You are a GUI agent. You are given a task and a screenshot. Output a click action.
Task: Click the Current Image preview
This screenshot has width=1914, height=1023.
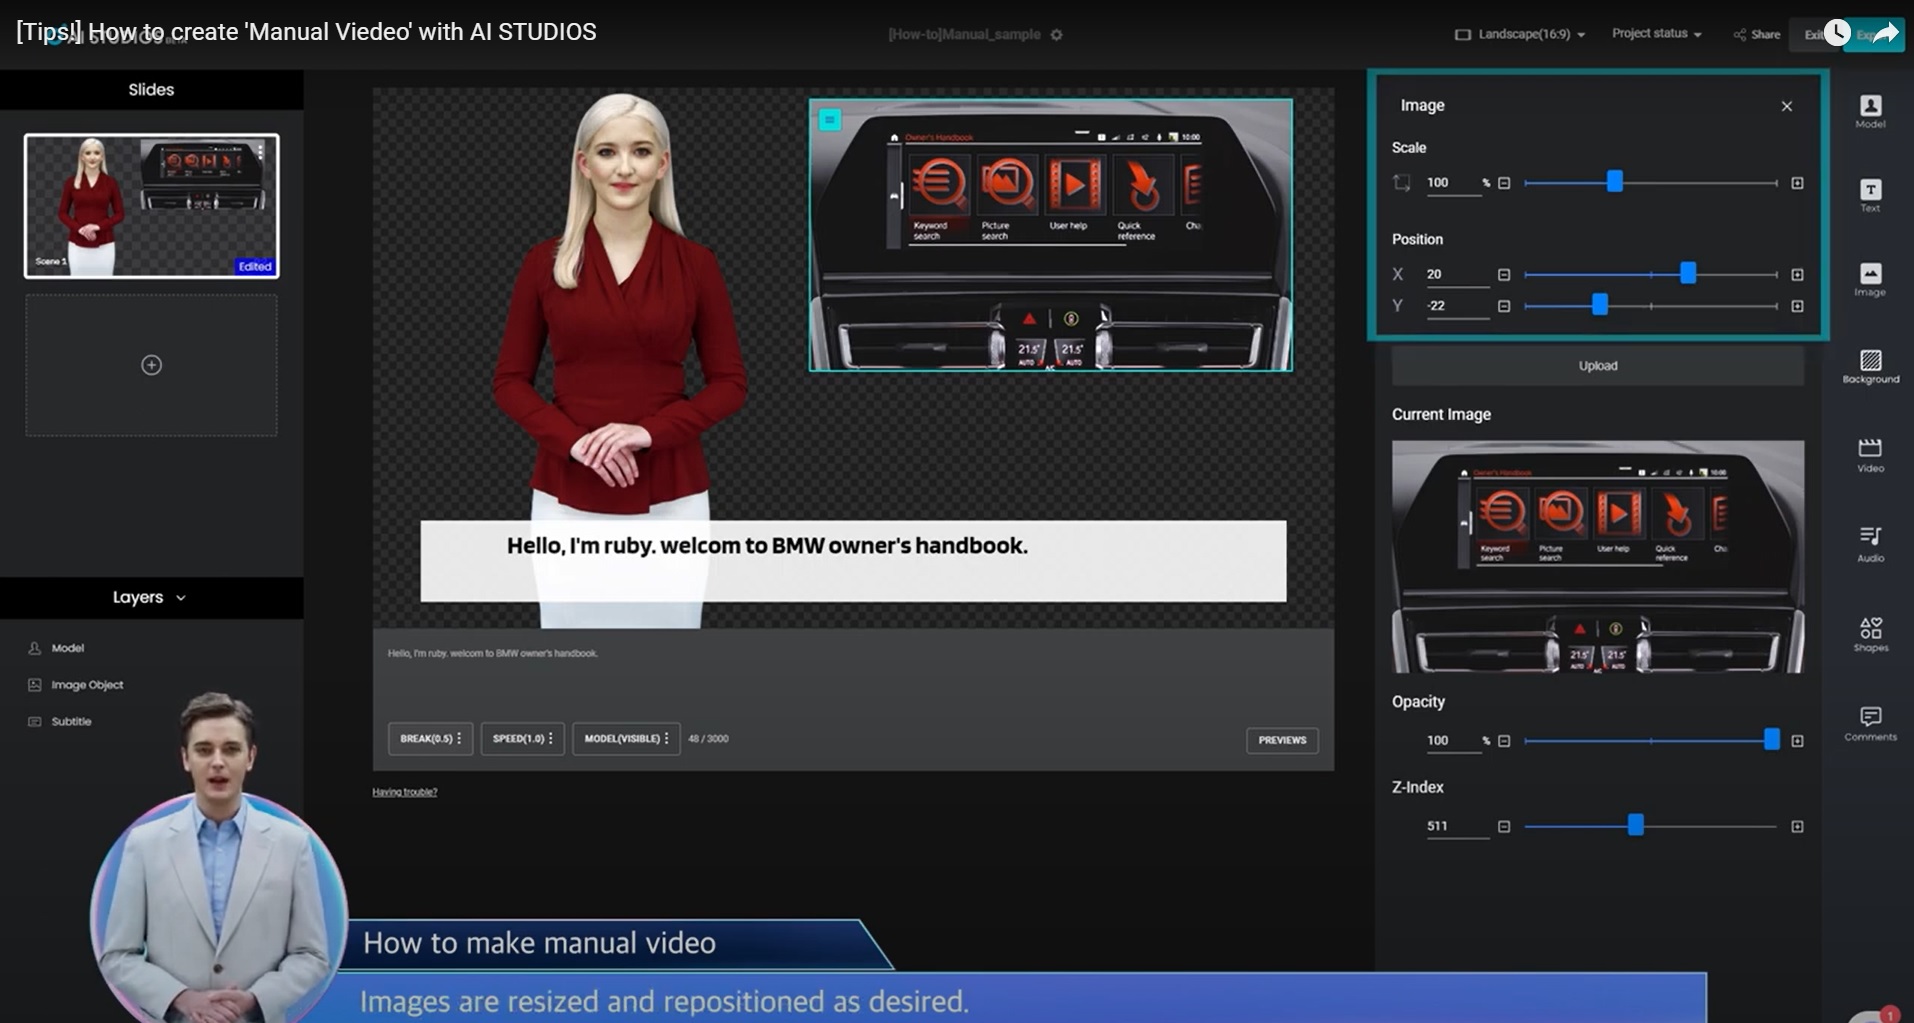[x=1598, y=556]
